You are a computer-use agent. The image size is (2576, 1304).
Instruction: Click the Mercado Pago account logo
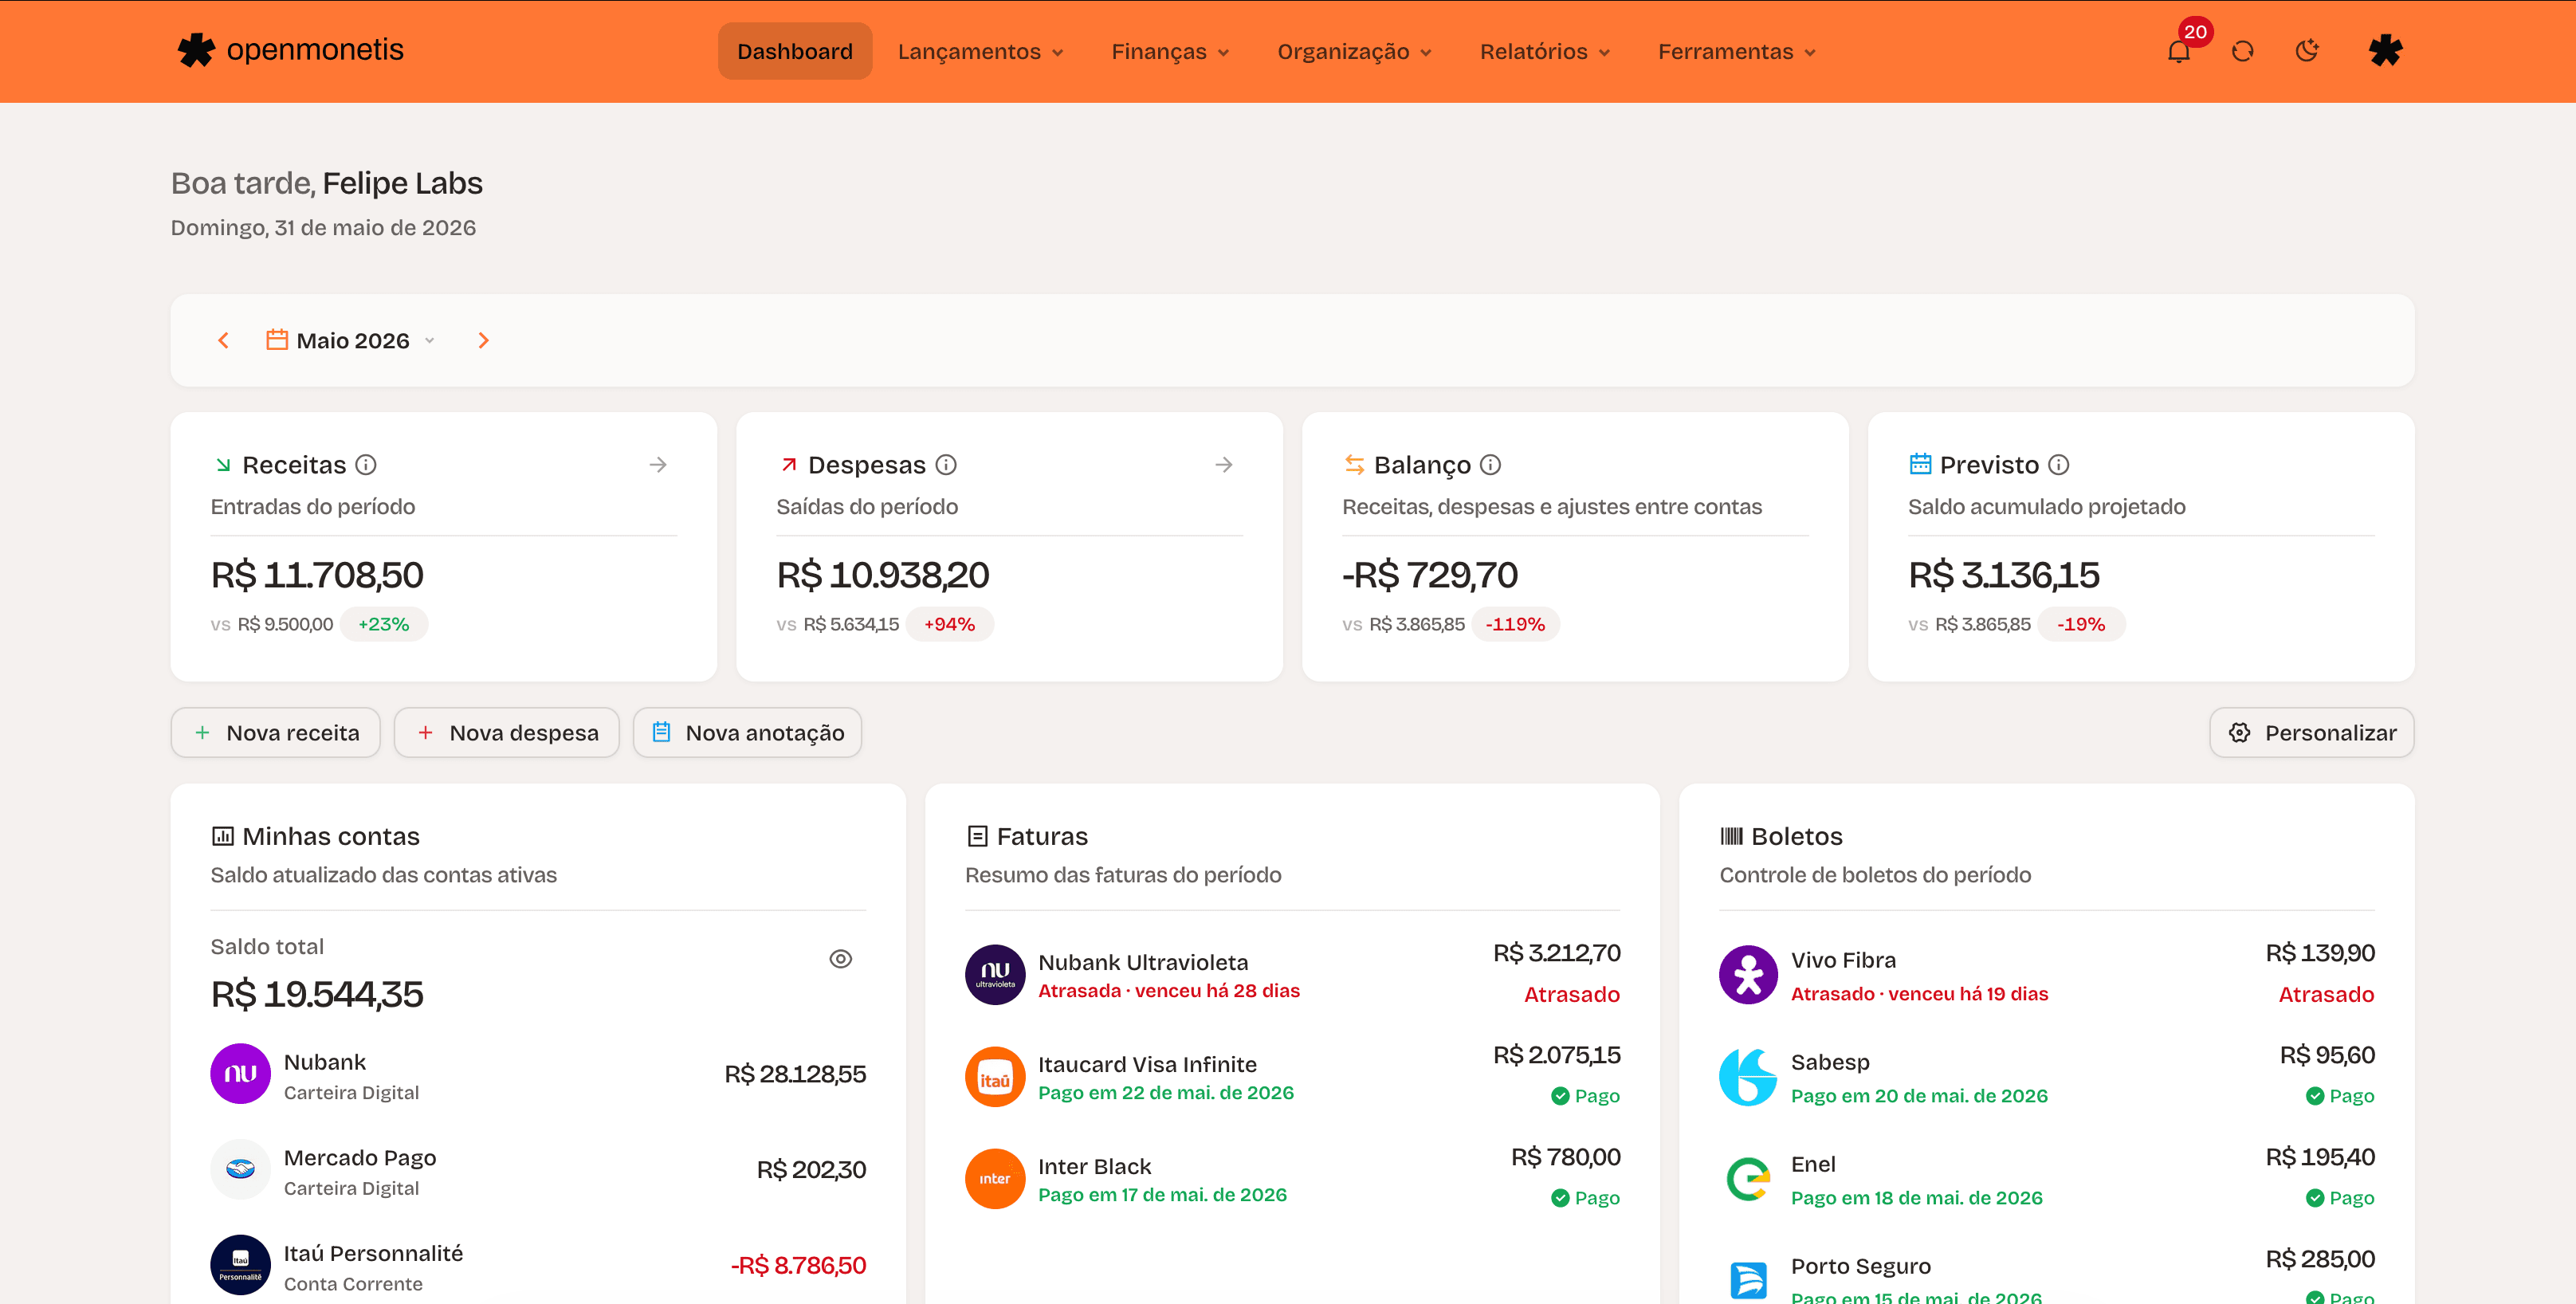(x=240, y=1169)
